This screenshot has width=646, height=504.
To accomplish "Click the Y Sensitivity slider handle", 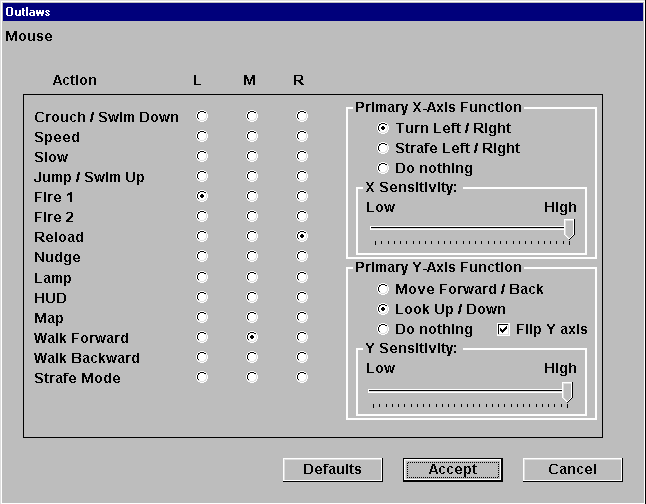I will [568, 392].
